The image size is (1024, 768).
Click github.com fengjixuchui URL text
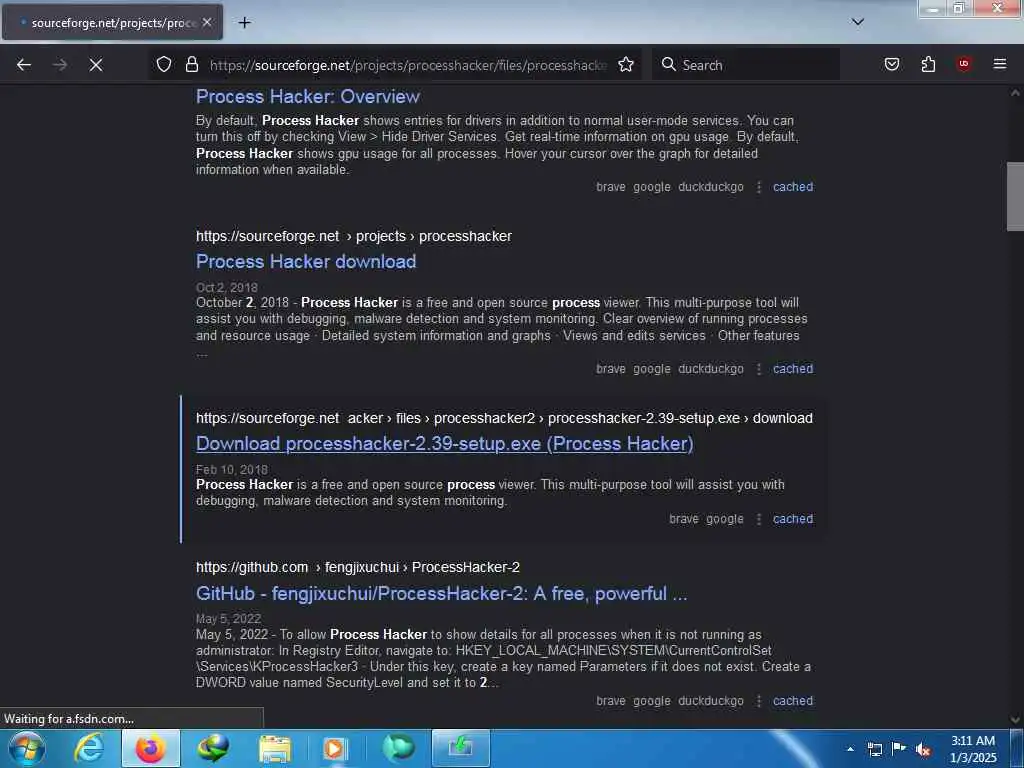[358, 567]
